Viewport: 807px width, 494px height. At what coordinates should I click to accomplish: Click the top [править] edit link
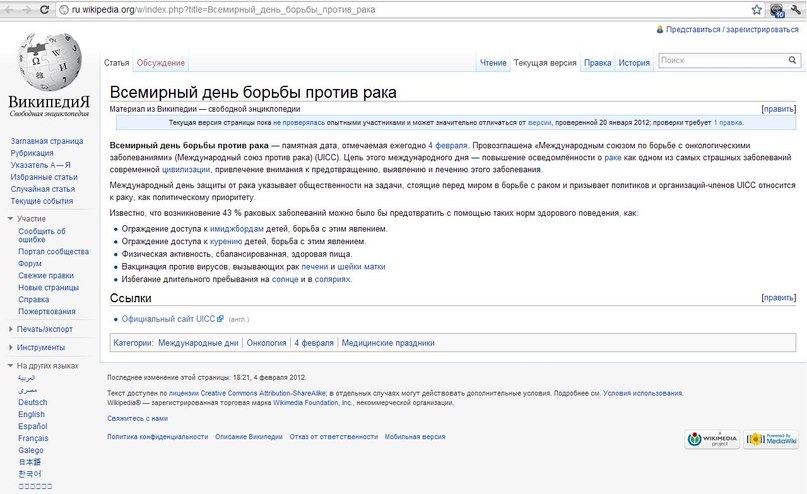click(x=778, y=109)
